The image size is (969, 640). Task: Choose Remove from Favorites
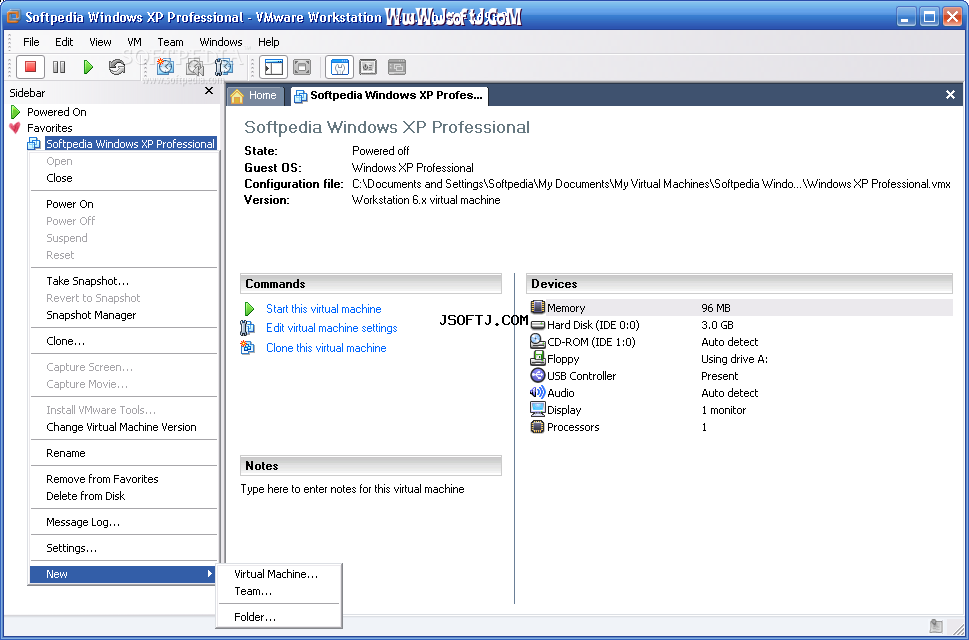tap(124, 479)
